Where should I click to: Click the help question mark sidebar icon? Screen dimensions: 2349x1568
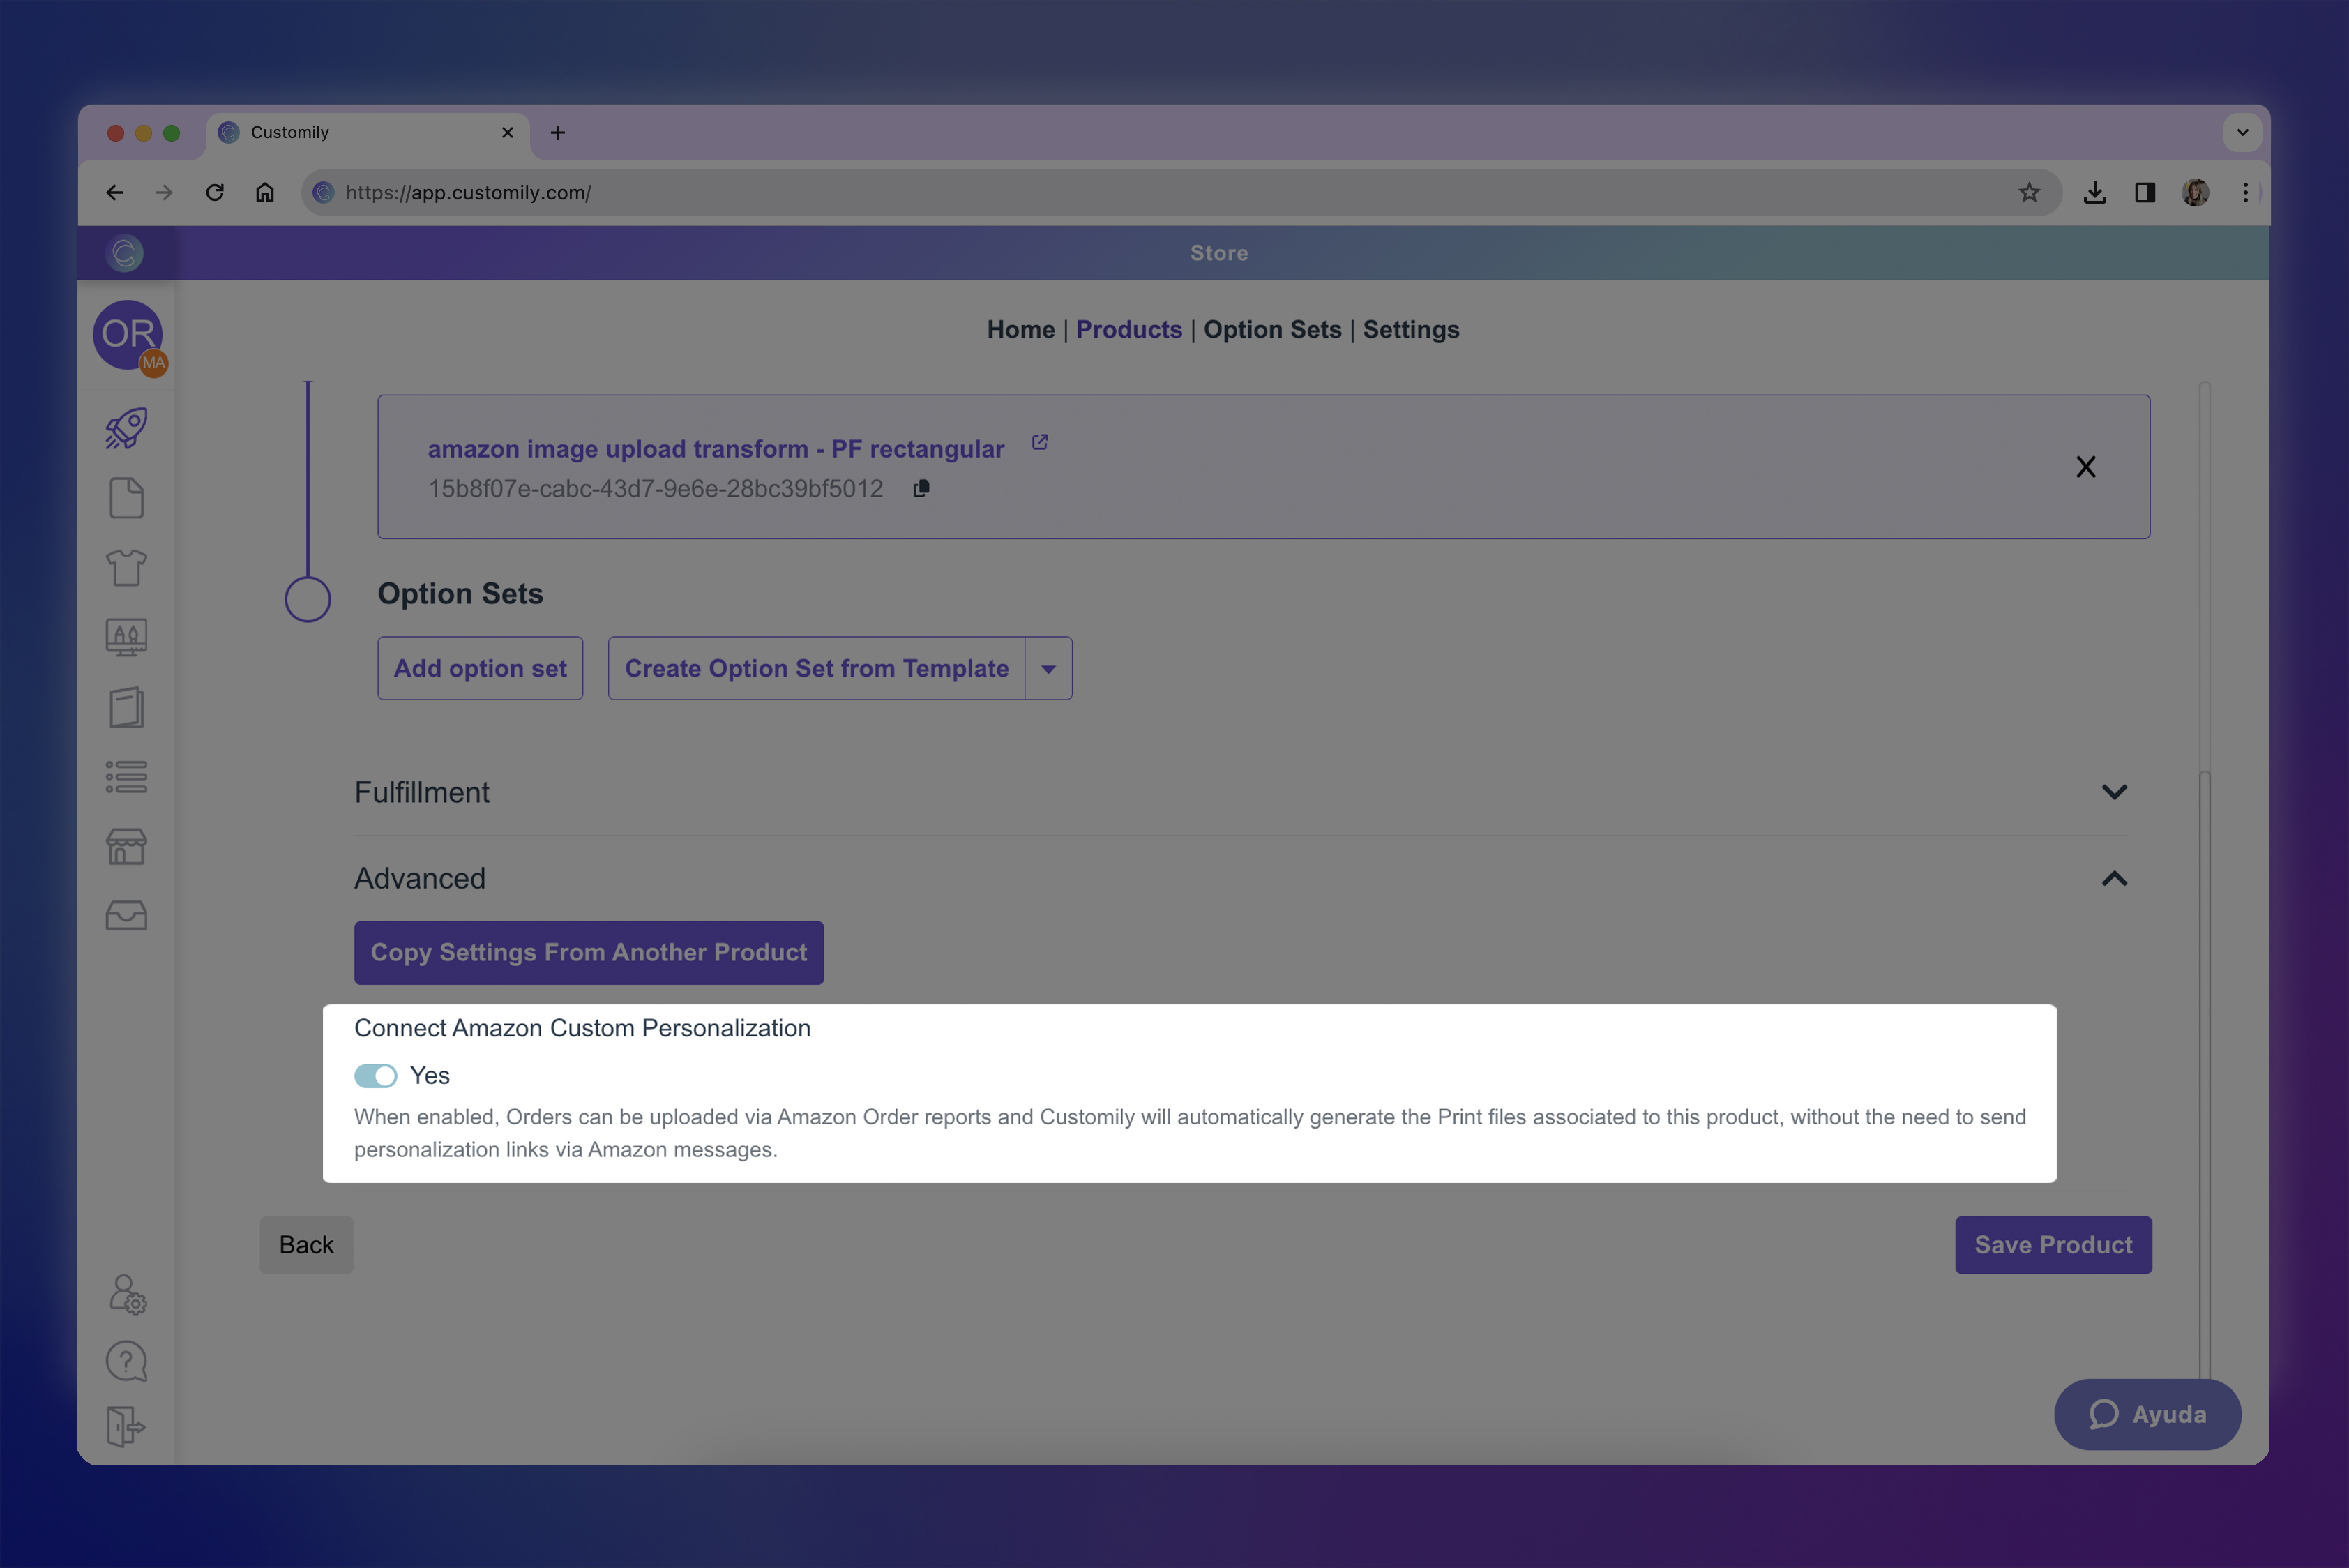pos(126,1361)
